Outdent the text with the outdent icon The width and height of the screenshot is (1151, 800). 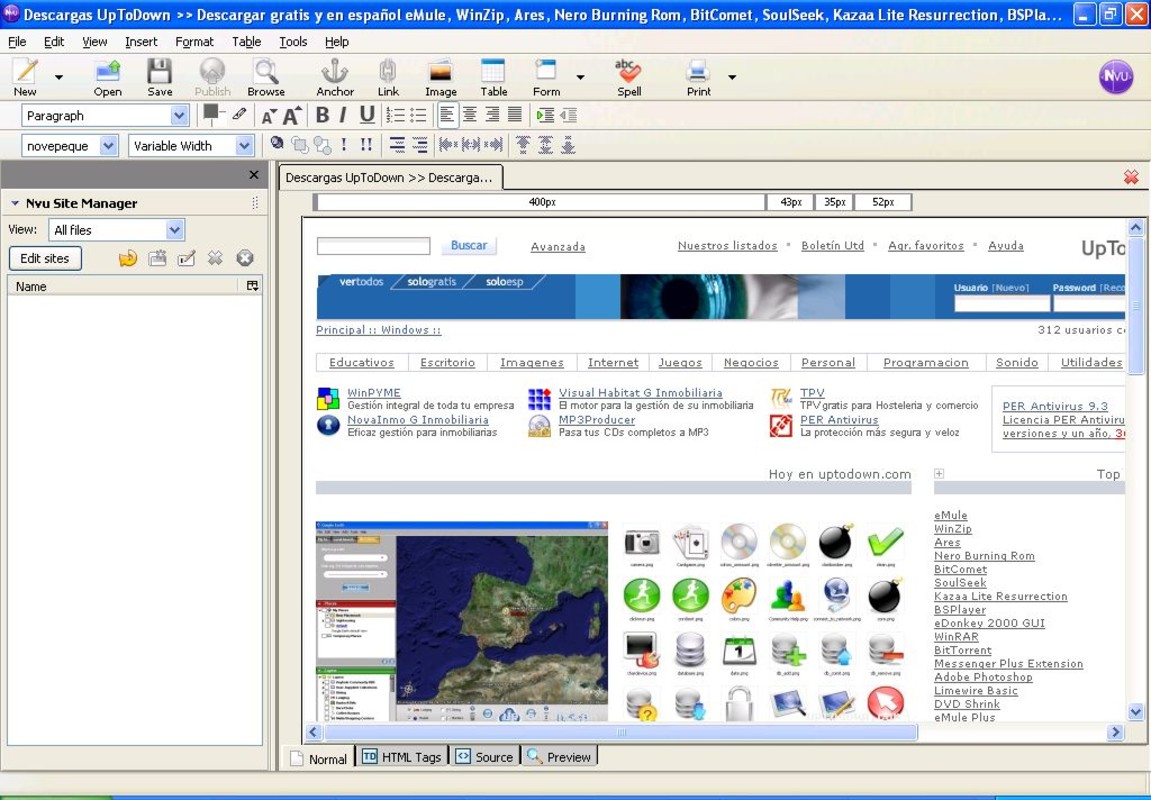pos(568,115)
